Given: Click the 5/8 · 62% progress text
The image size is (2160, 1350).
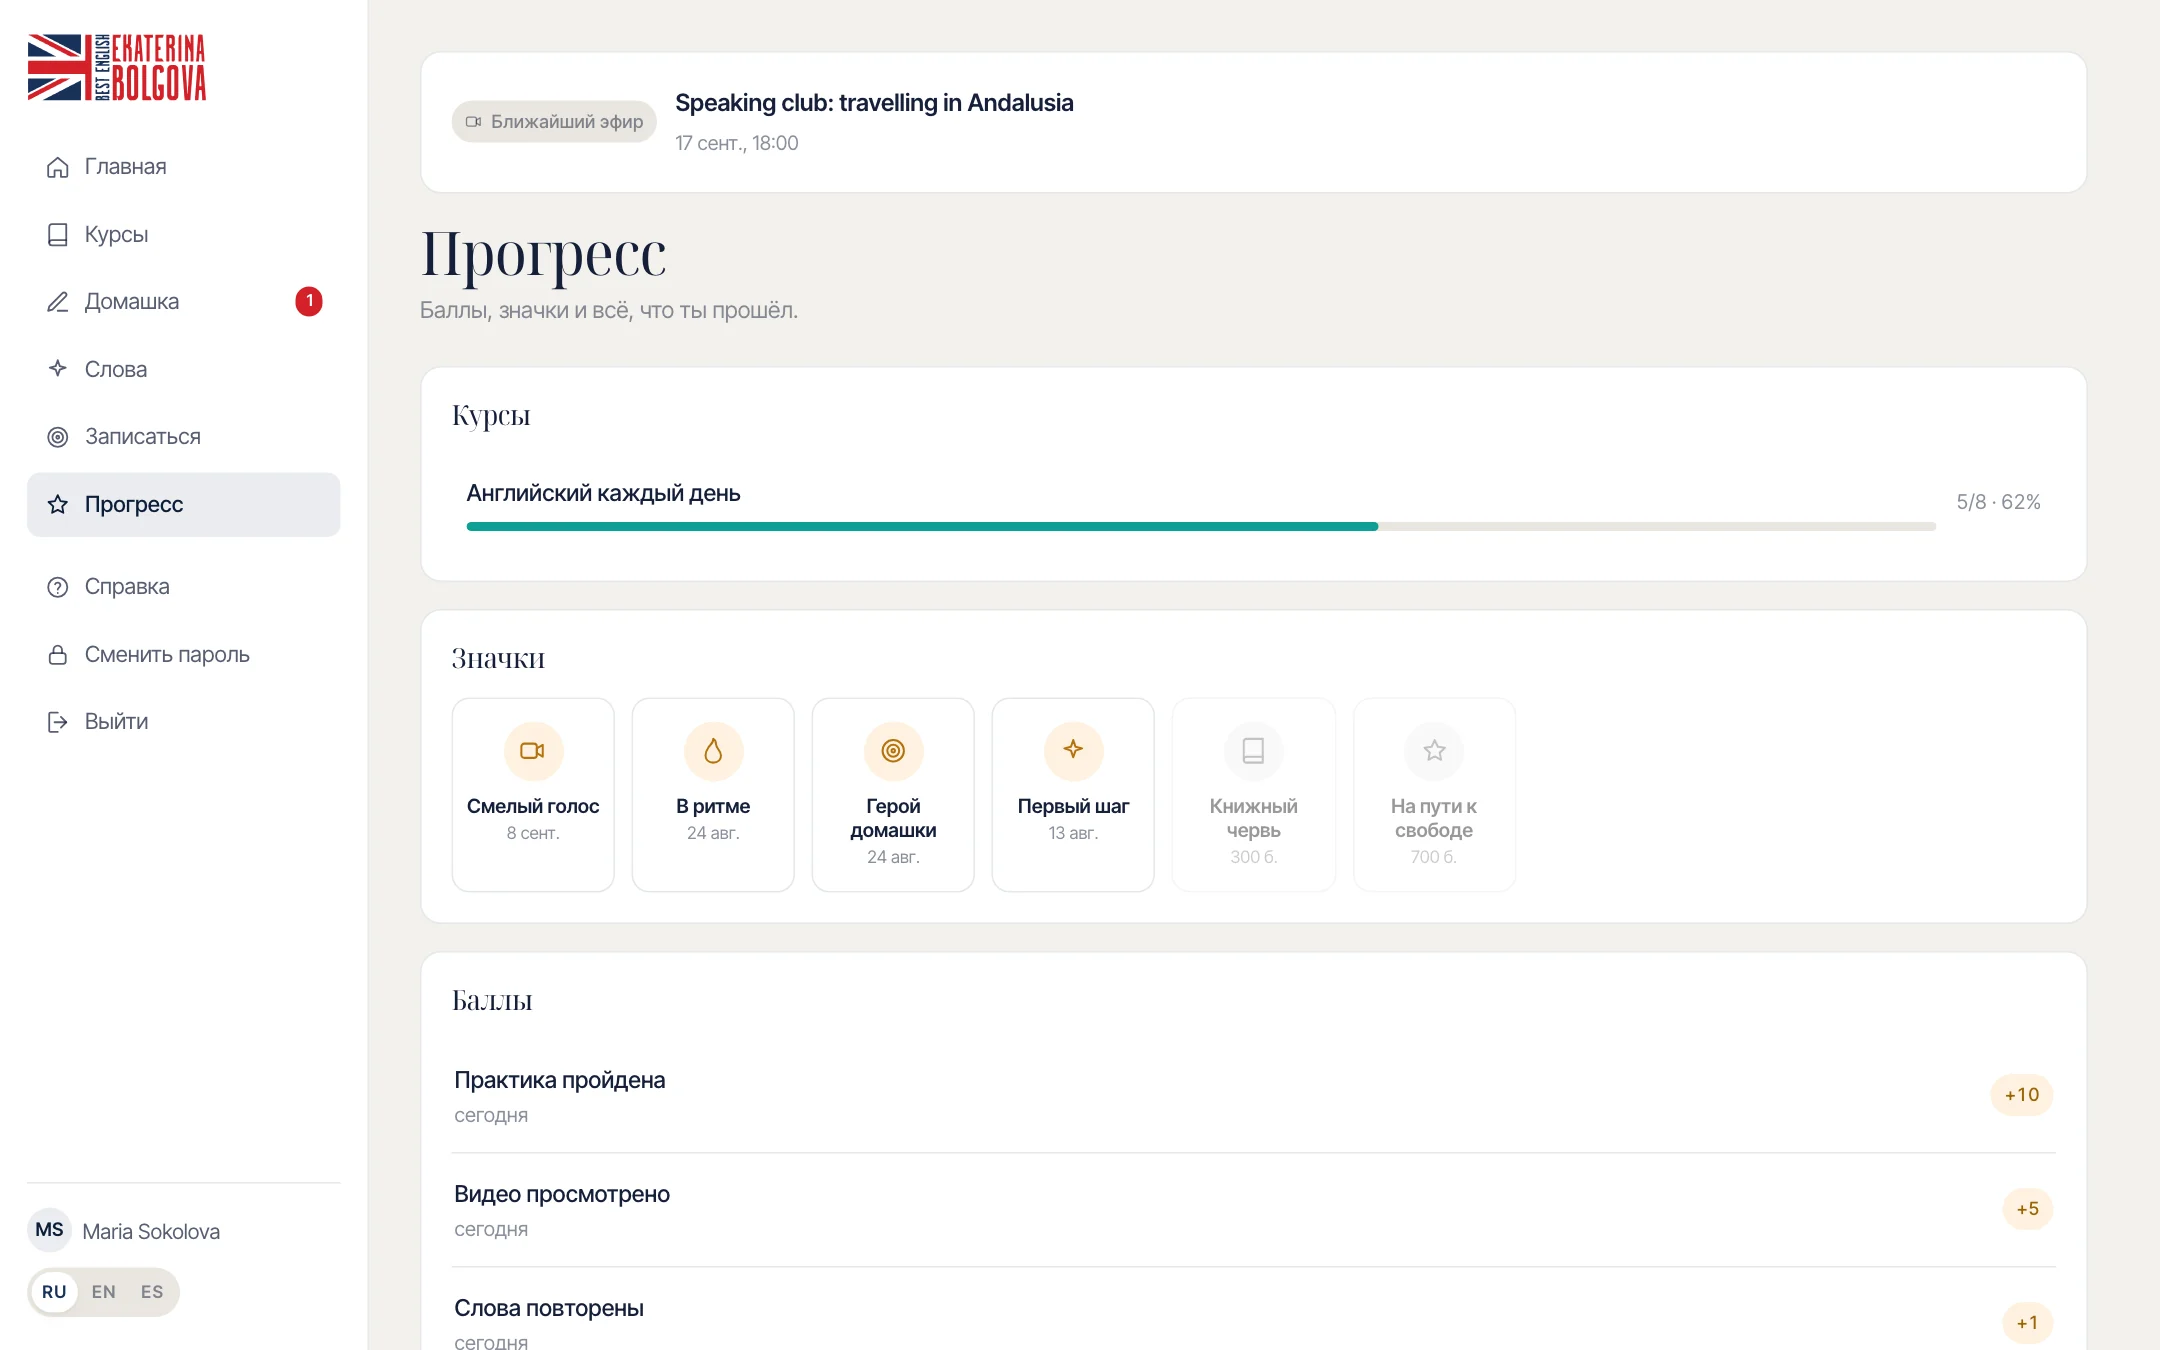Looking at the screenshot, I should click(x=1998, y=502).
